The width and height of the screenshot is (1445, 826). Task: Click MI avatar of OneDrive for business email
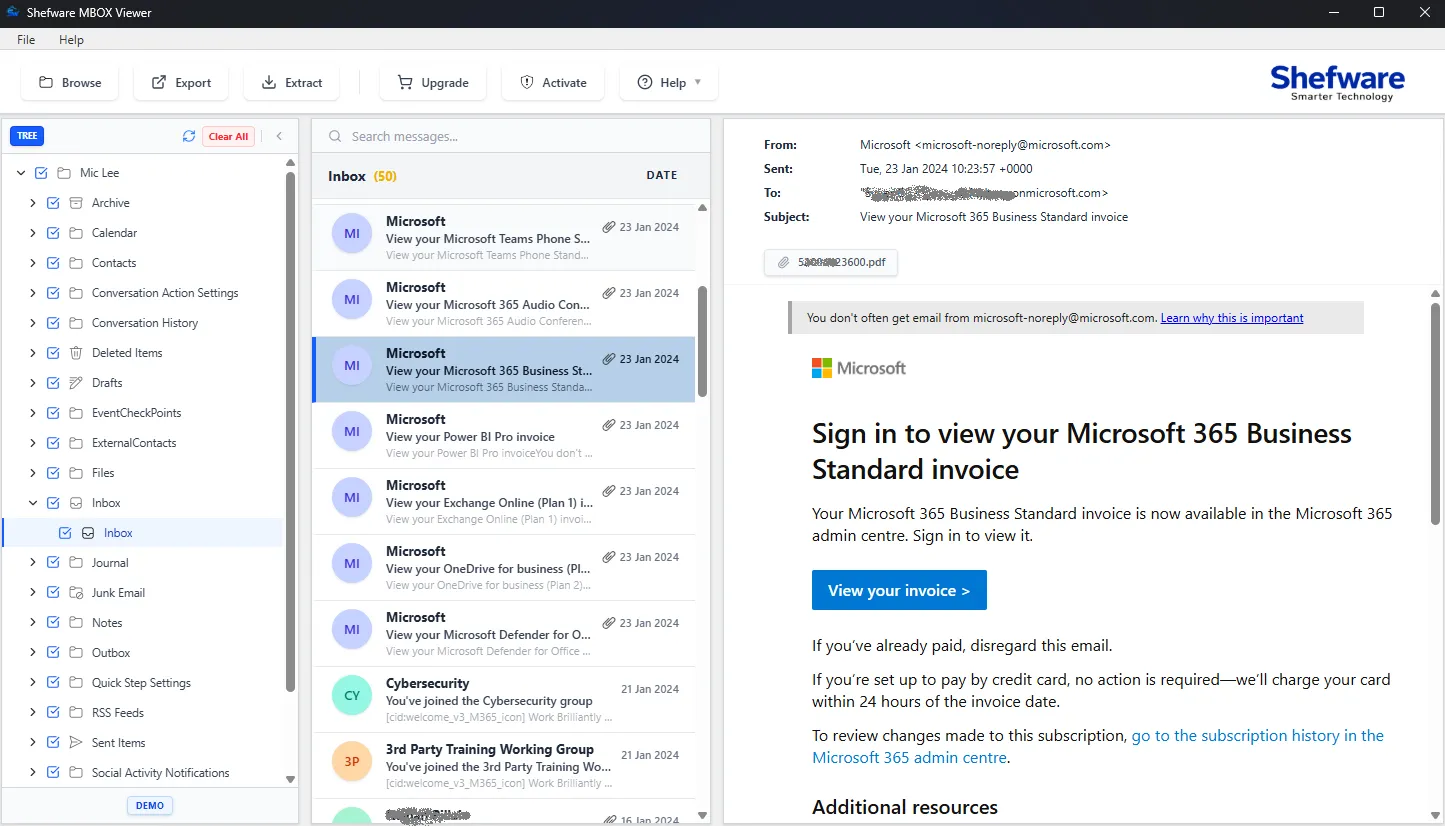(352, 564)
